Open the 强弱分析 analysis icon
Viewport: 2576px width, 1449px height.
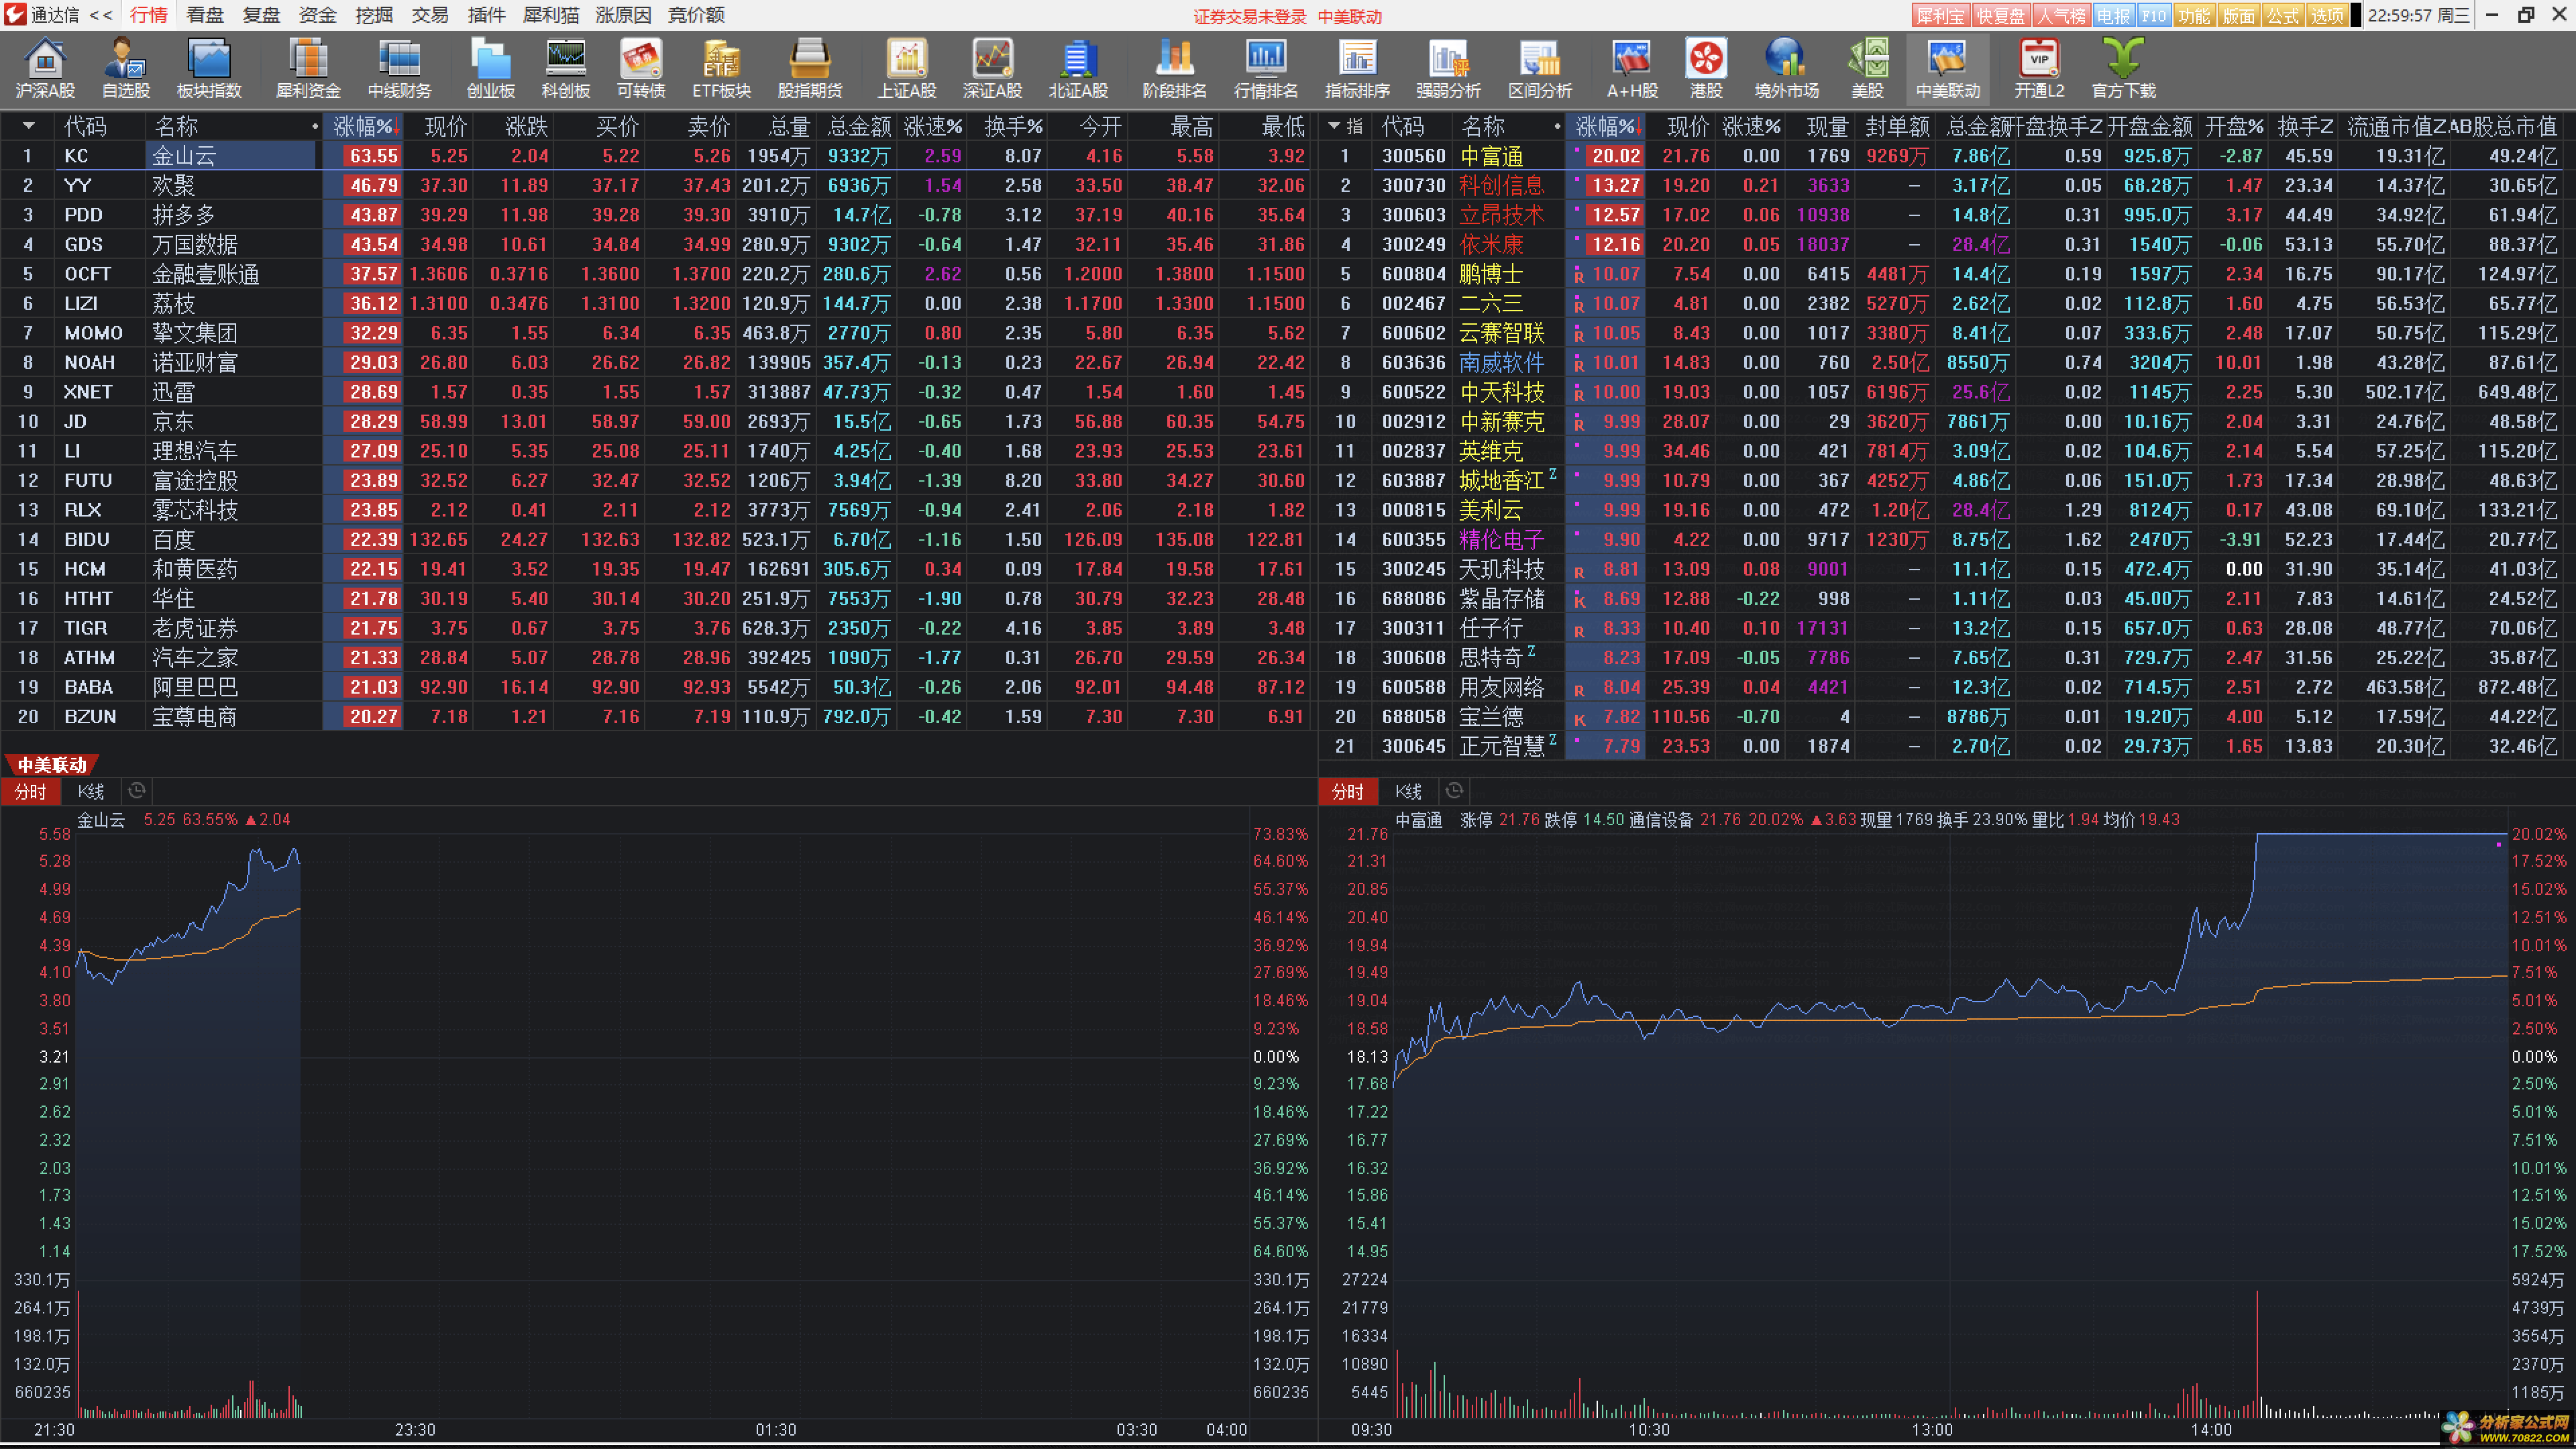pos(1448,69)
